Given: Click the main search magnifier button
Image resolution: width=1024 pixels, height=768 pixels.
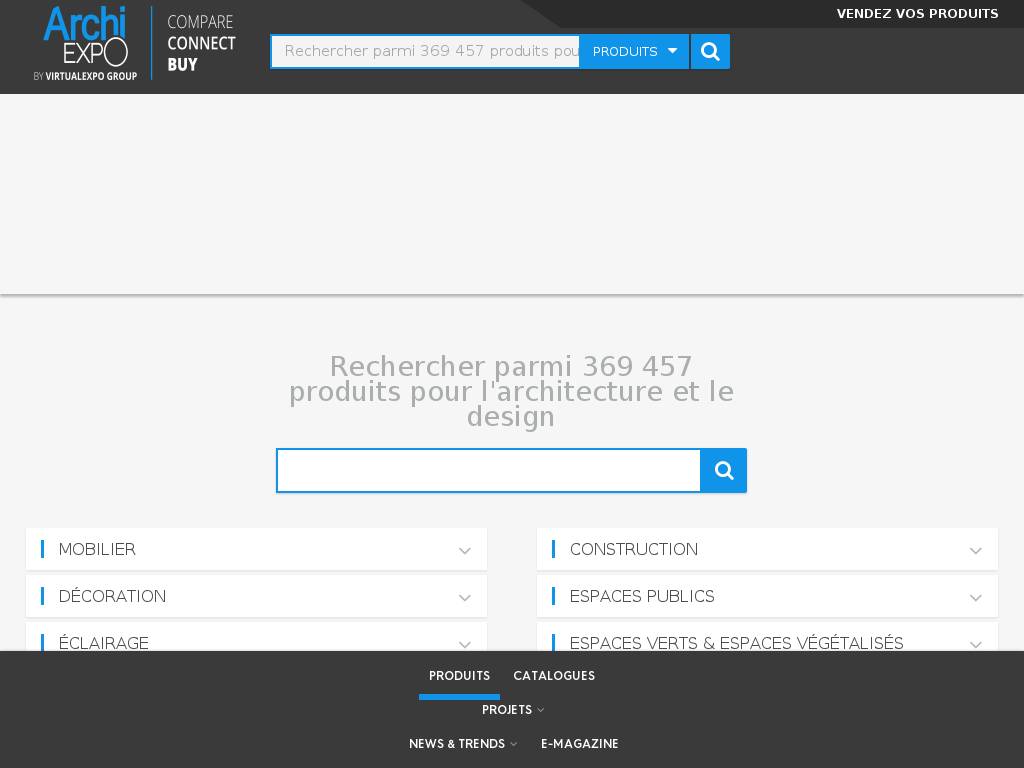Looking at the screenshot, I should tap(724, 471).
